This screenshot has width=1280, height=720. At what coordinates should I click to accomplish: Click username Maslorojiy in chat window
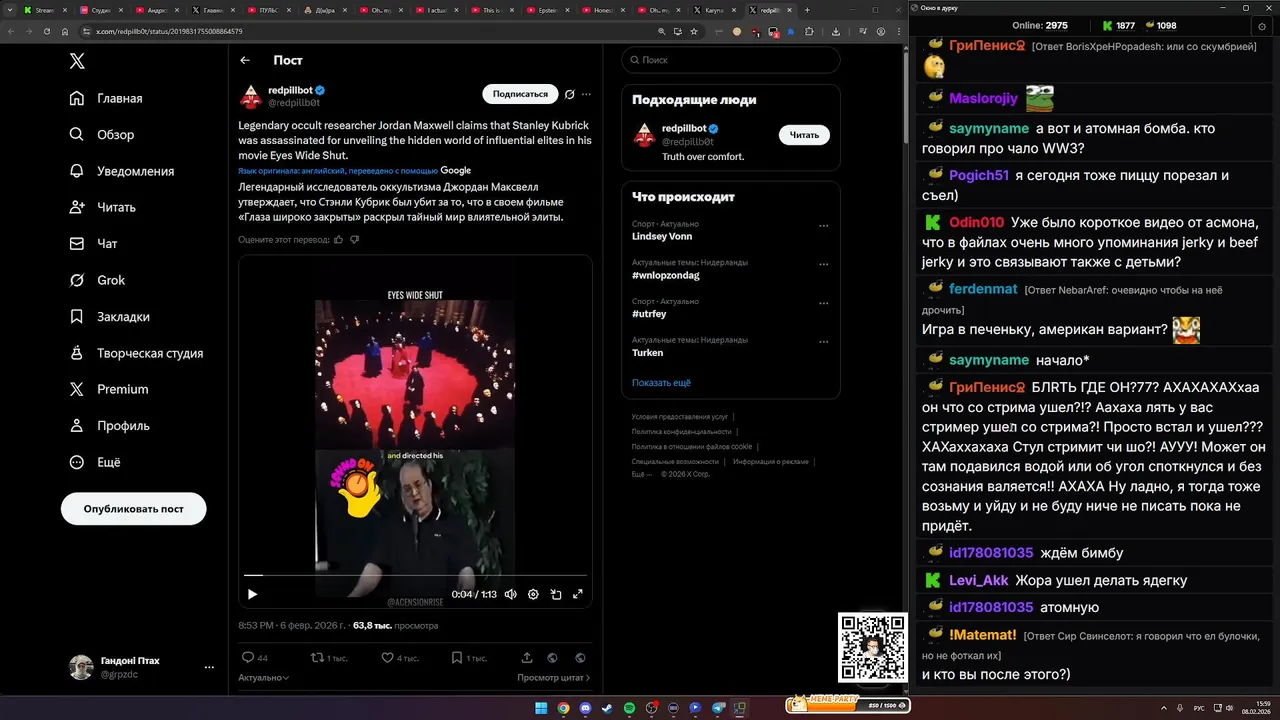(983, 98)
